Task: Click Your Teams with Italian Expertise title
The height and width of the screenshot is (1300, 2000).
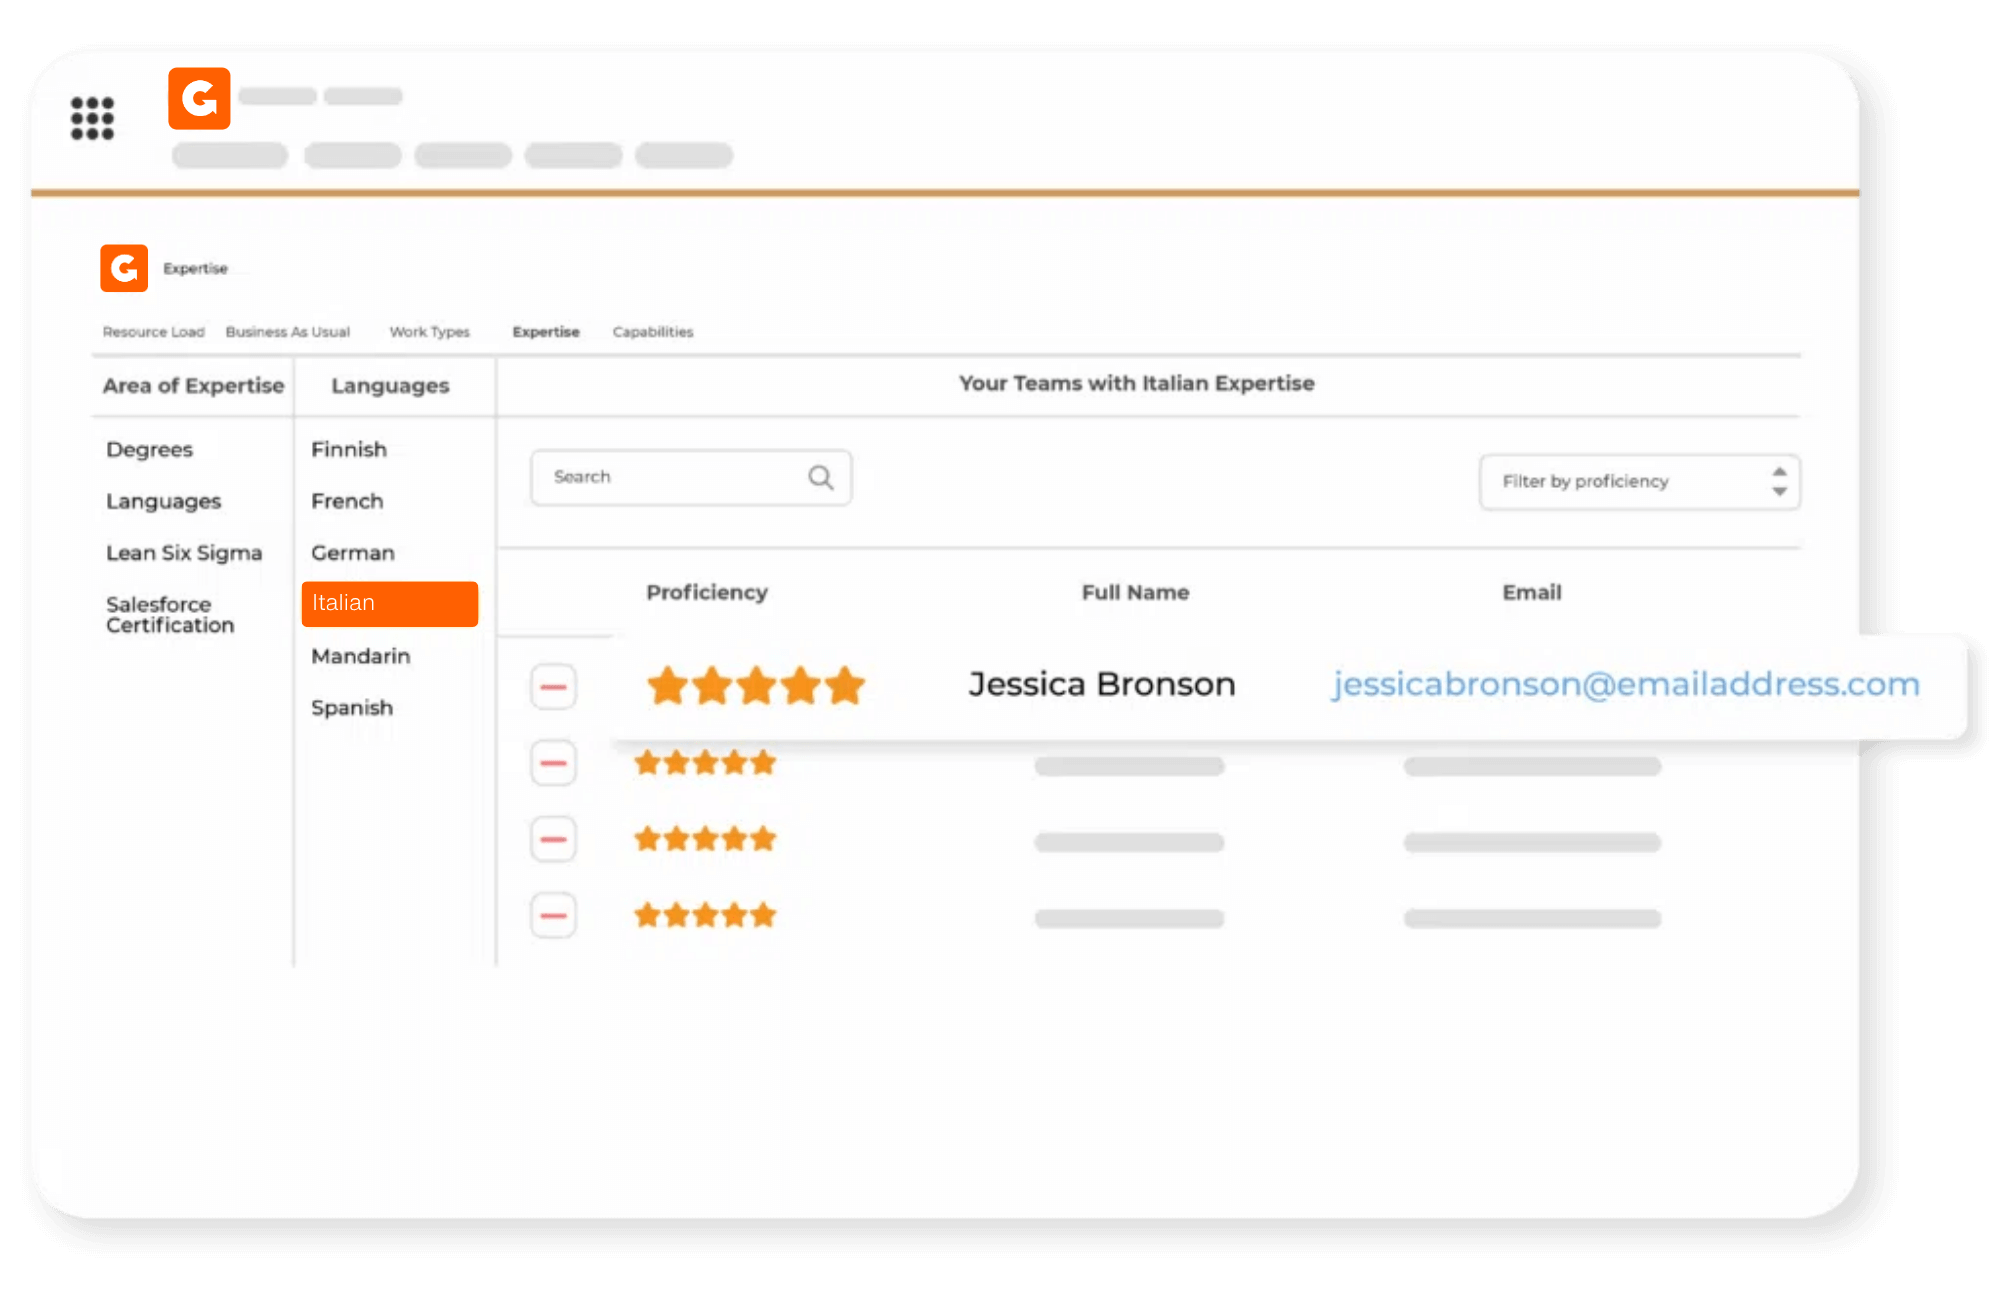Action: pos(1137,384)
